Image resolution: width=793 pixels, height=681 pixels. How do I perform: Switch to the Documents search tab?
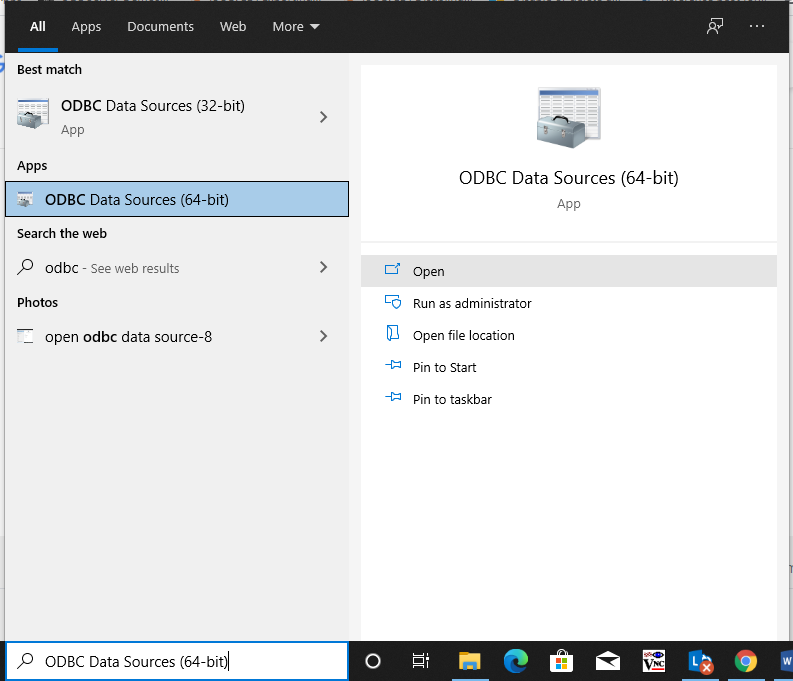click(158, 27)
